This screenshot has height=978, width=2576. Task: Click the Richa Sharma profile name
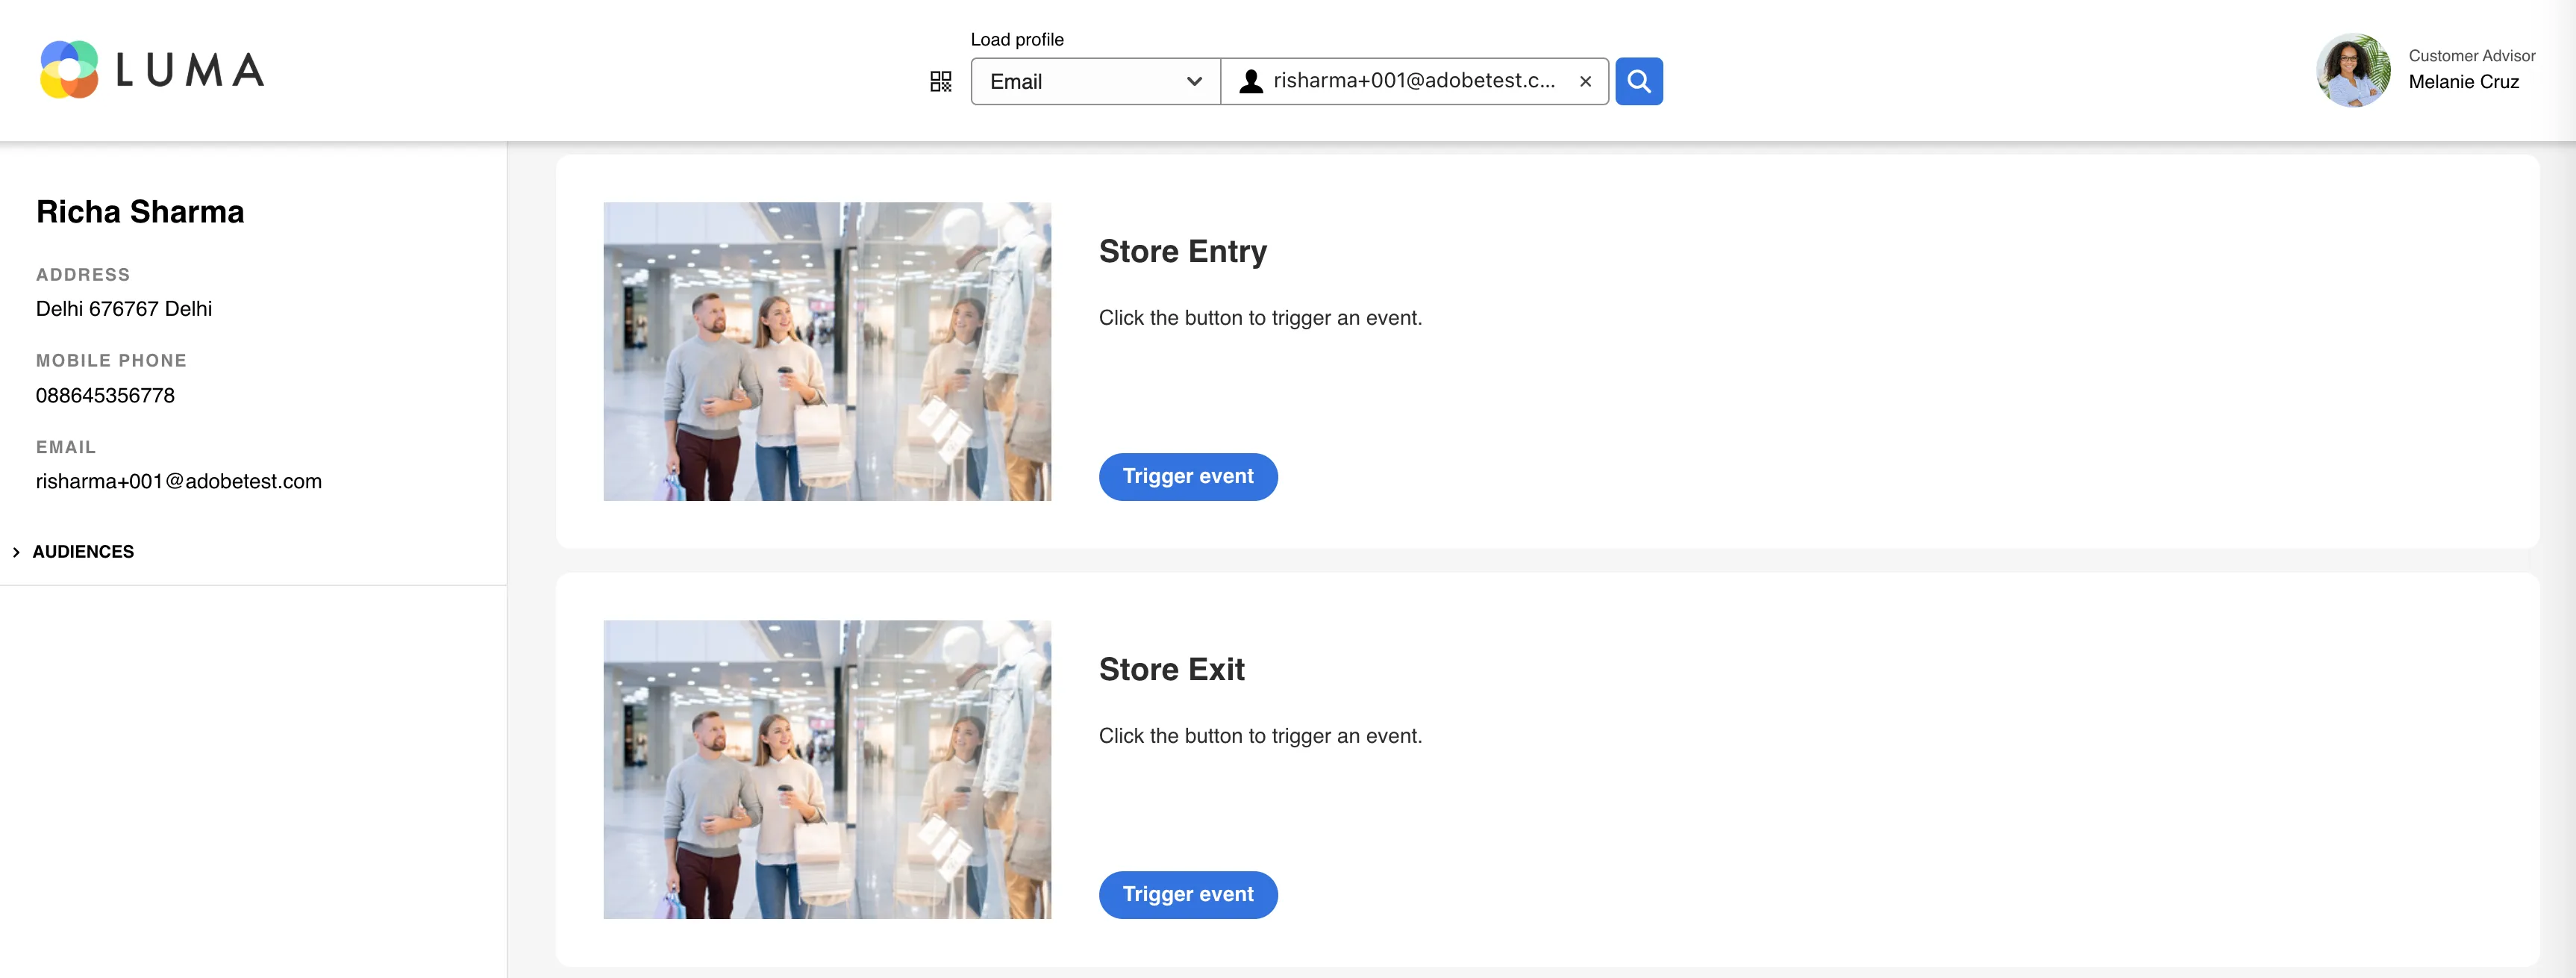click(x=140, y=212)
